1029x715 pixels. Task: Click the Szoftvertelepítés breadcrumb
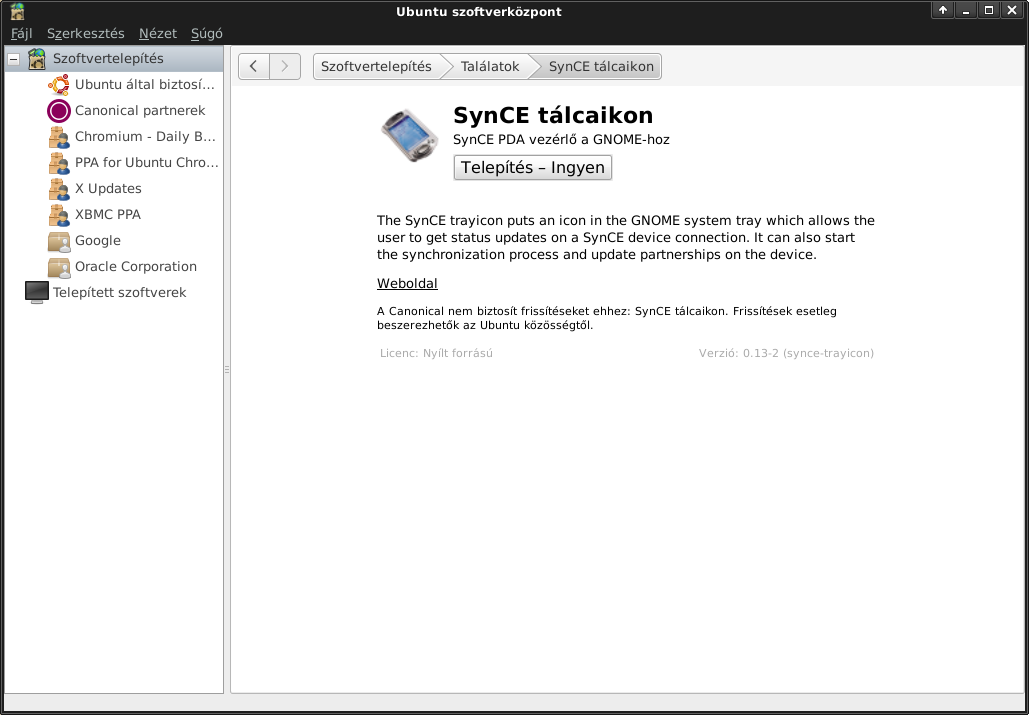[x=376, y=66]
